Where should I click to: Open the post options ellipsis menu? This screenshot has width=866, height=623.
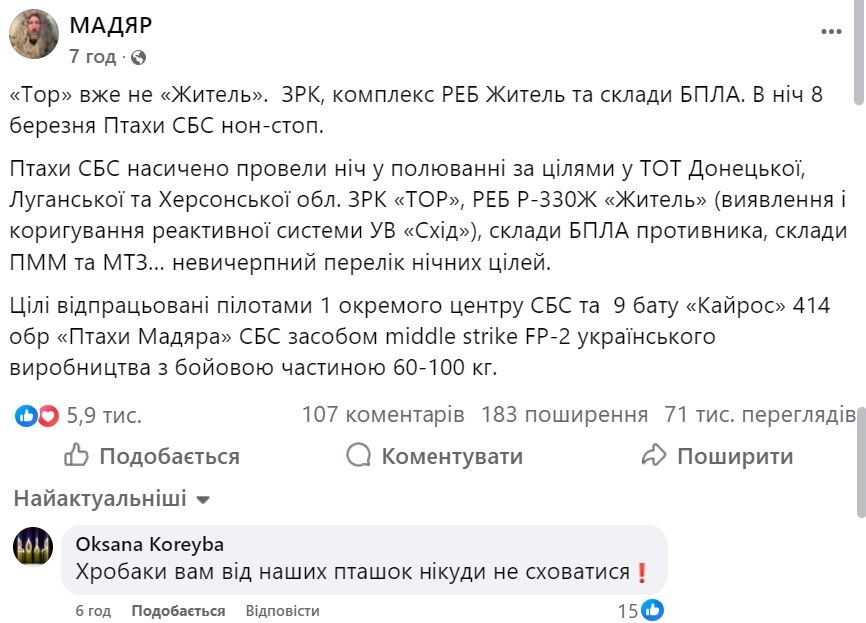pos(830,31)
